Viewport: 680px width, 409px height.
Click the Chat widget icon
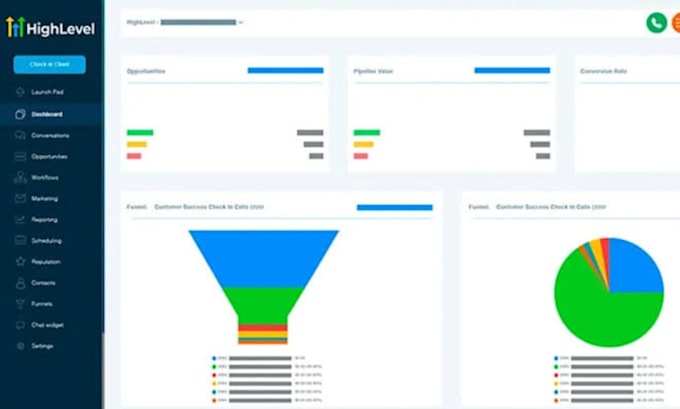(20, 325)
